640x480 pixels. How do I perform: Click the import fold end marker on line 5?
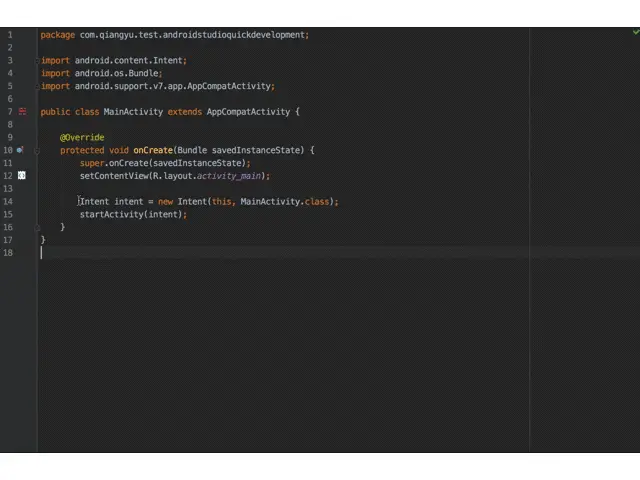[x=37, y=86]
